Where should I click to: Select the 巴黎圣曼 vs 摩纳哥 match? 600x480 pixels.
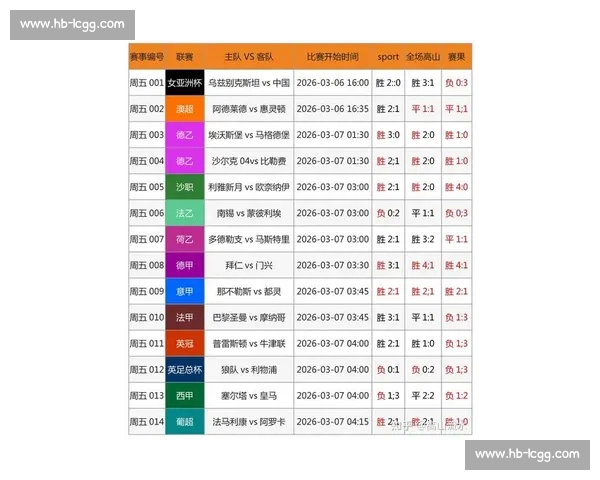coord(249,317)
